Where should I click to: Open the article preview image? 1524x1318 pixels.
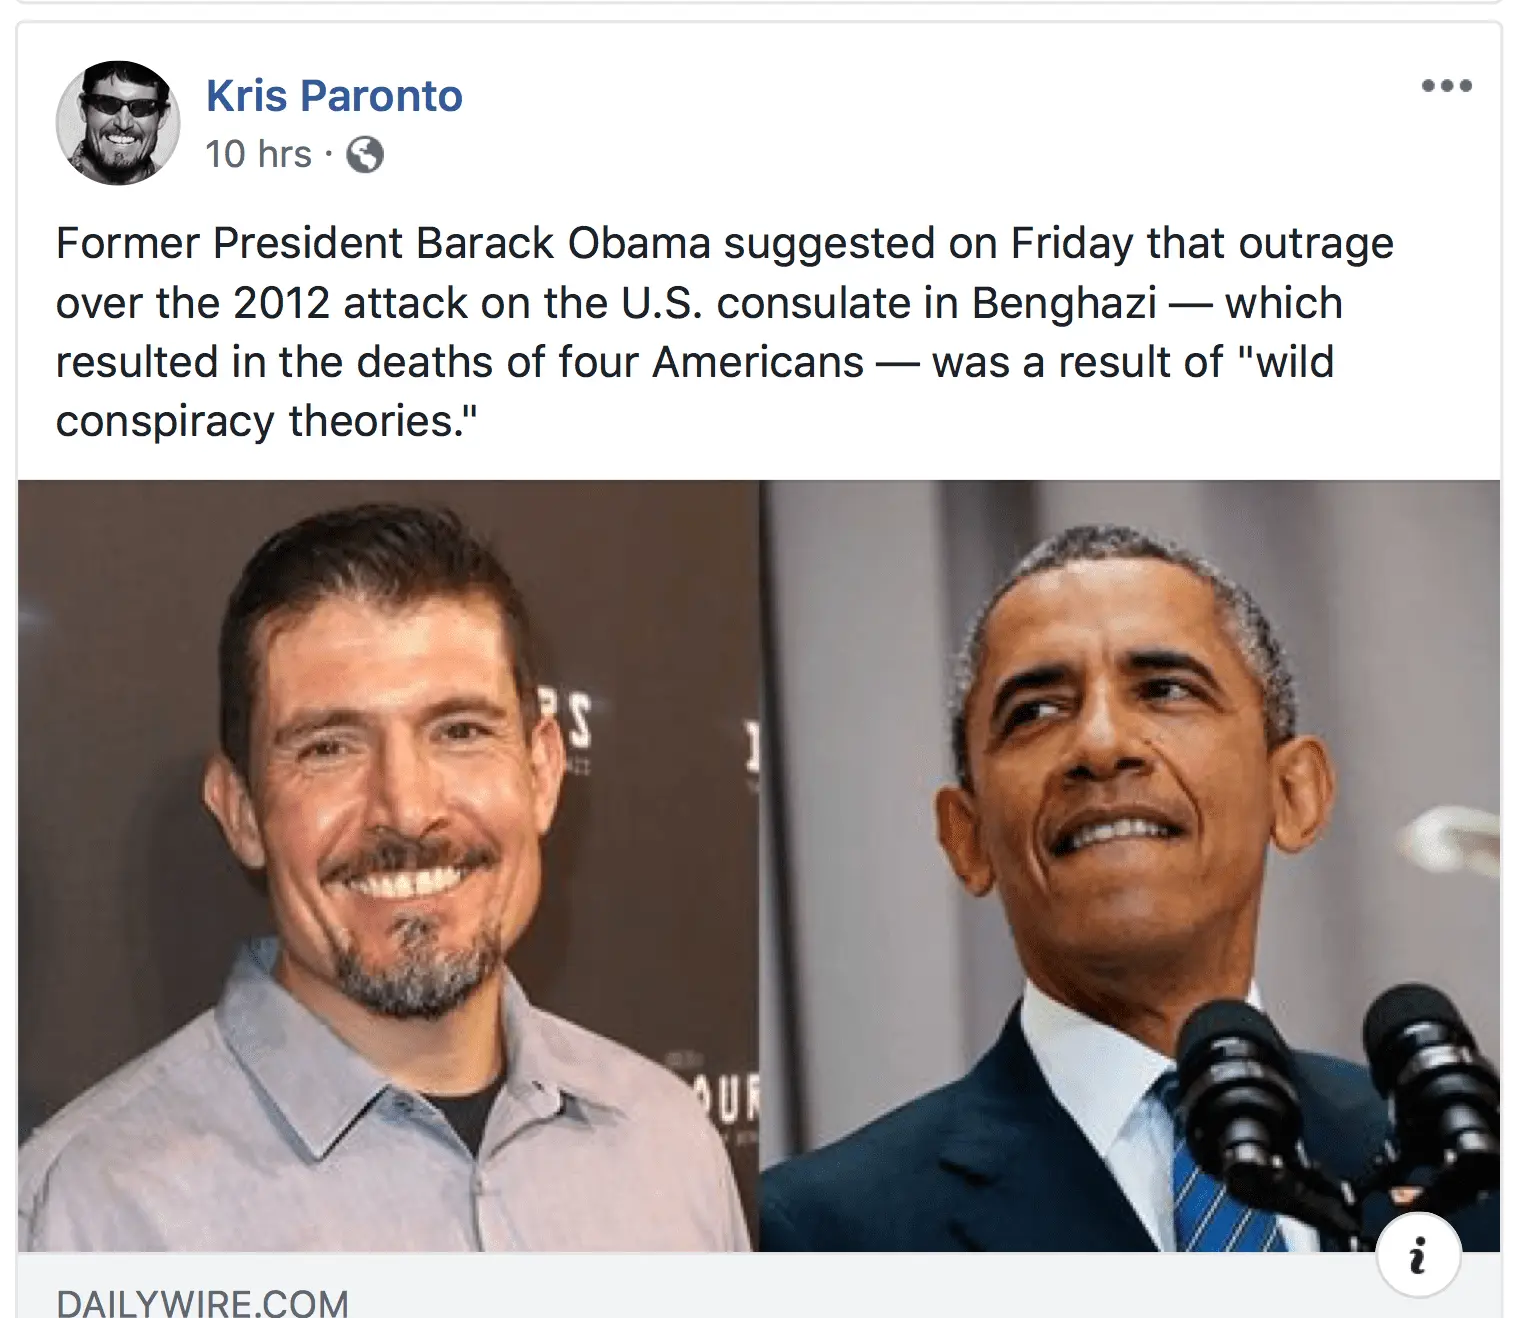pyautogui.click(x=759, y=866)
